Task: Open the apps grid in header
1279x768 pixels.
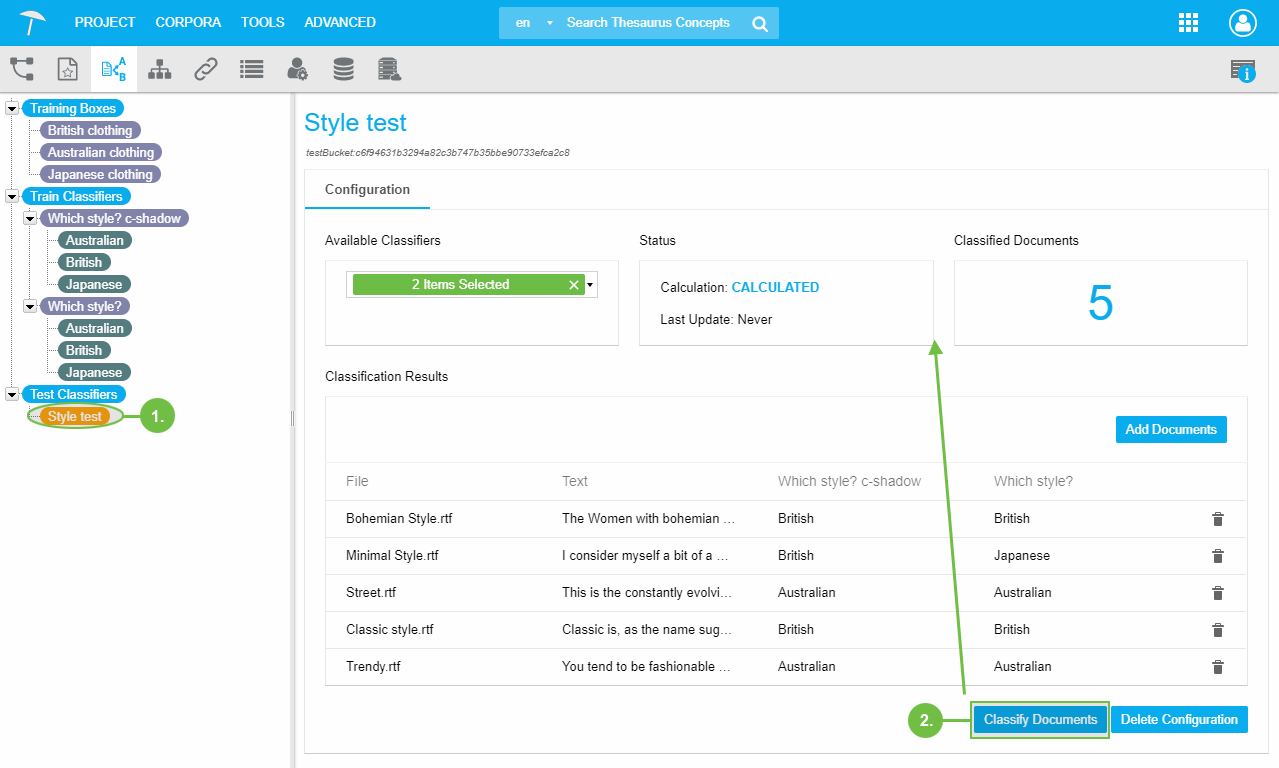Action: click(1189, 23)
